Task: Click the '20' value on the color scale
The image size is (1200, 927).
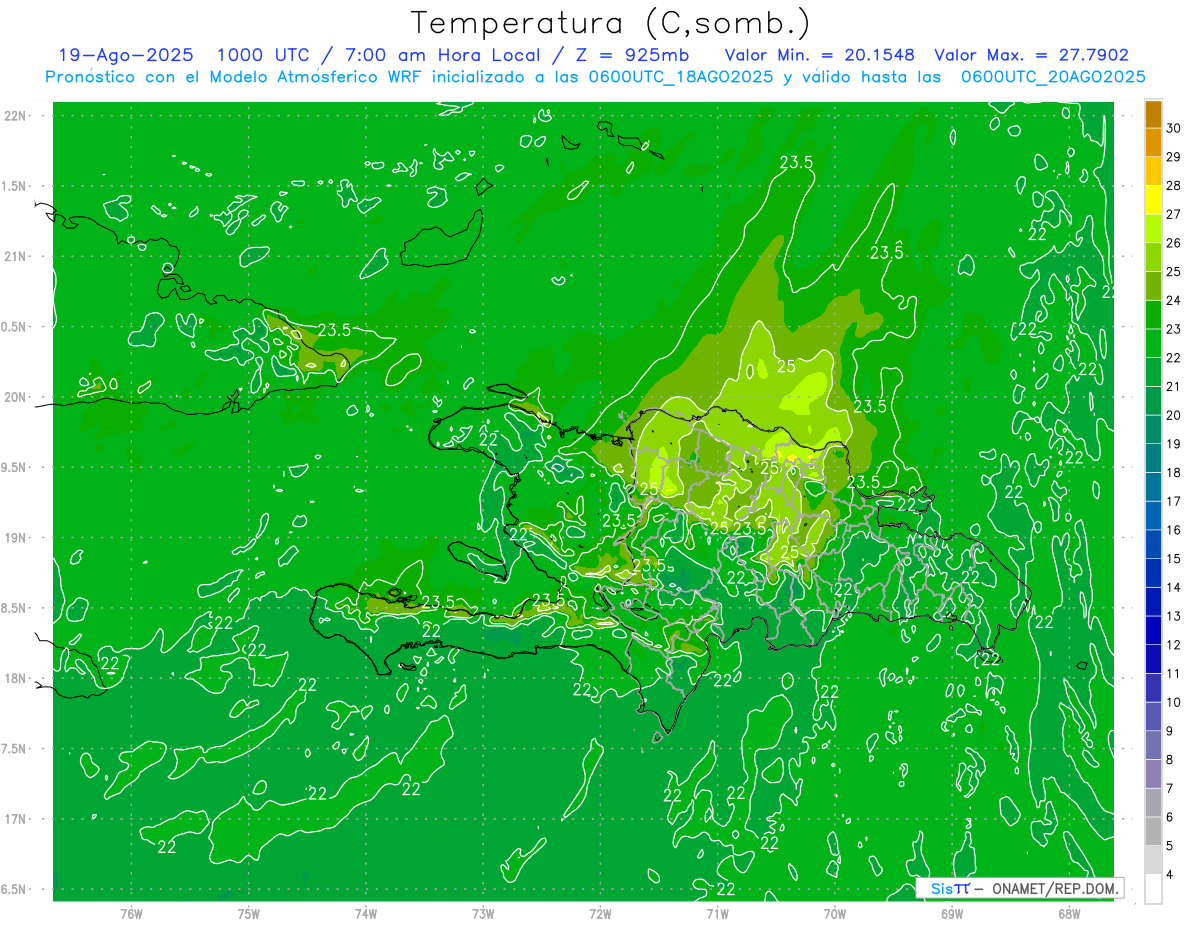Action: point(1174,415)
